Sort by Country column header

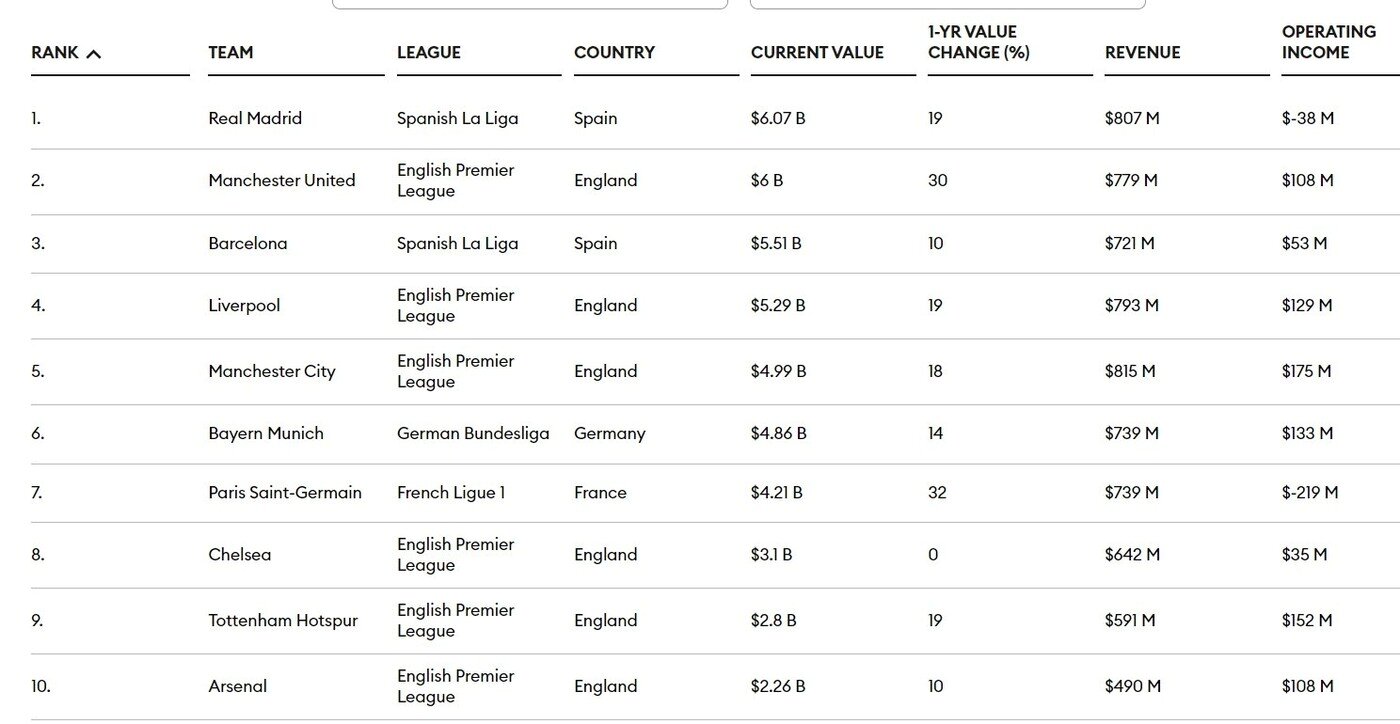[x=614, y=53]
